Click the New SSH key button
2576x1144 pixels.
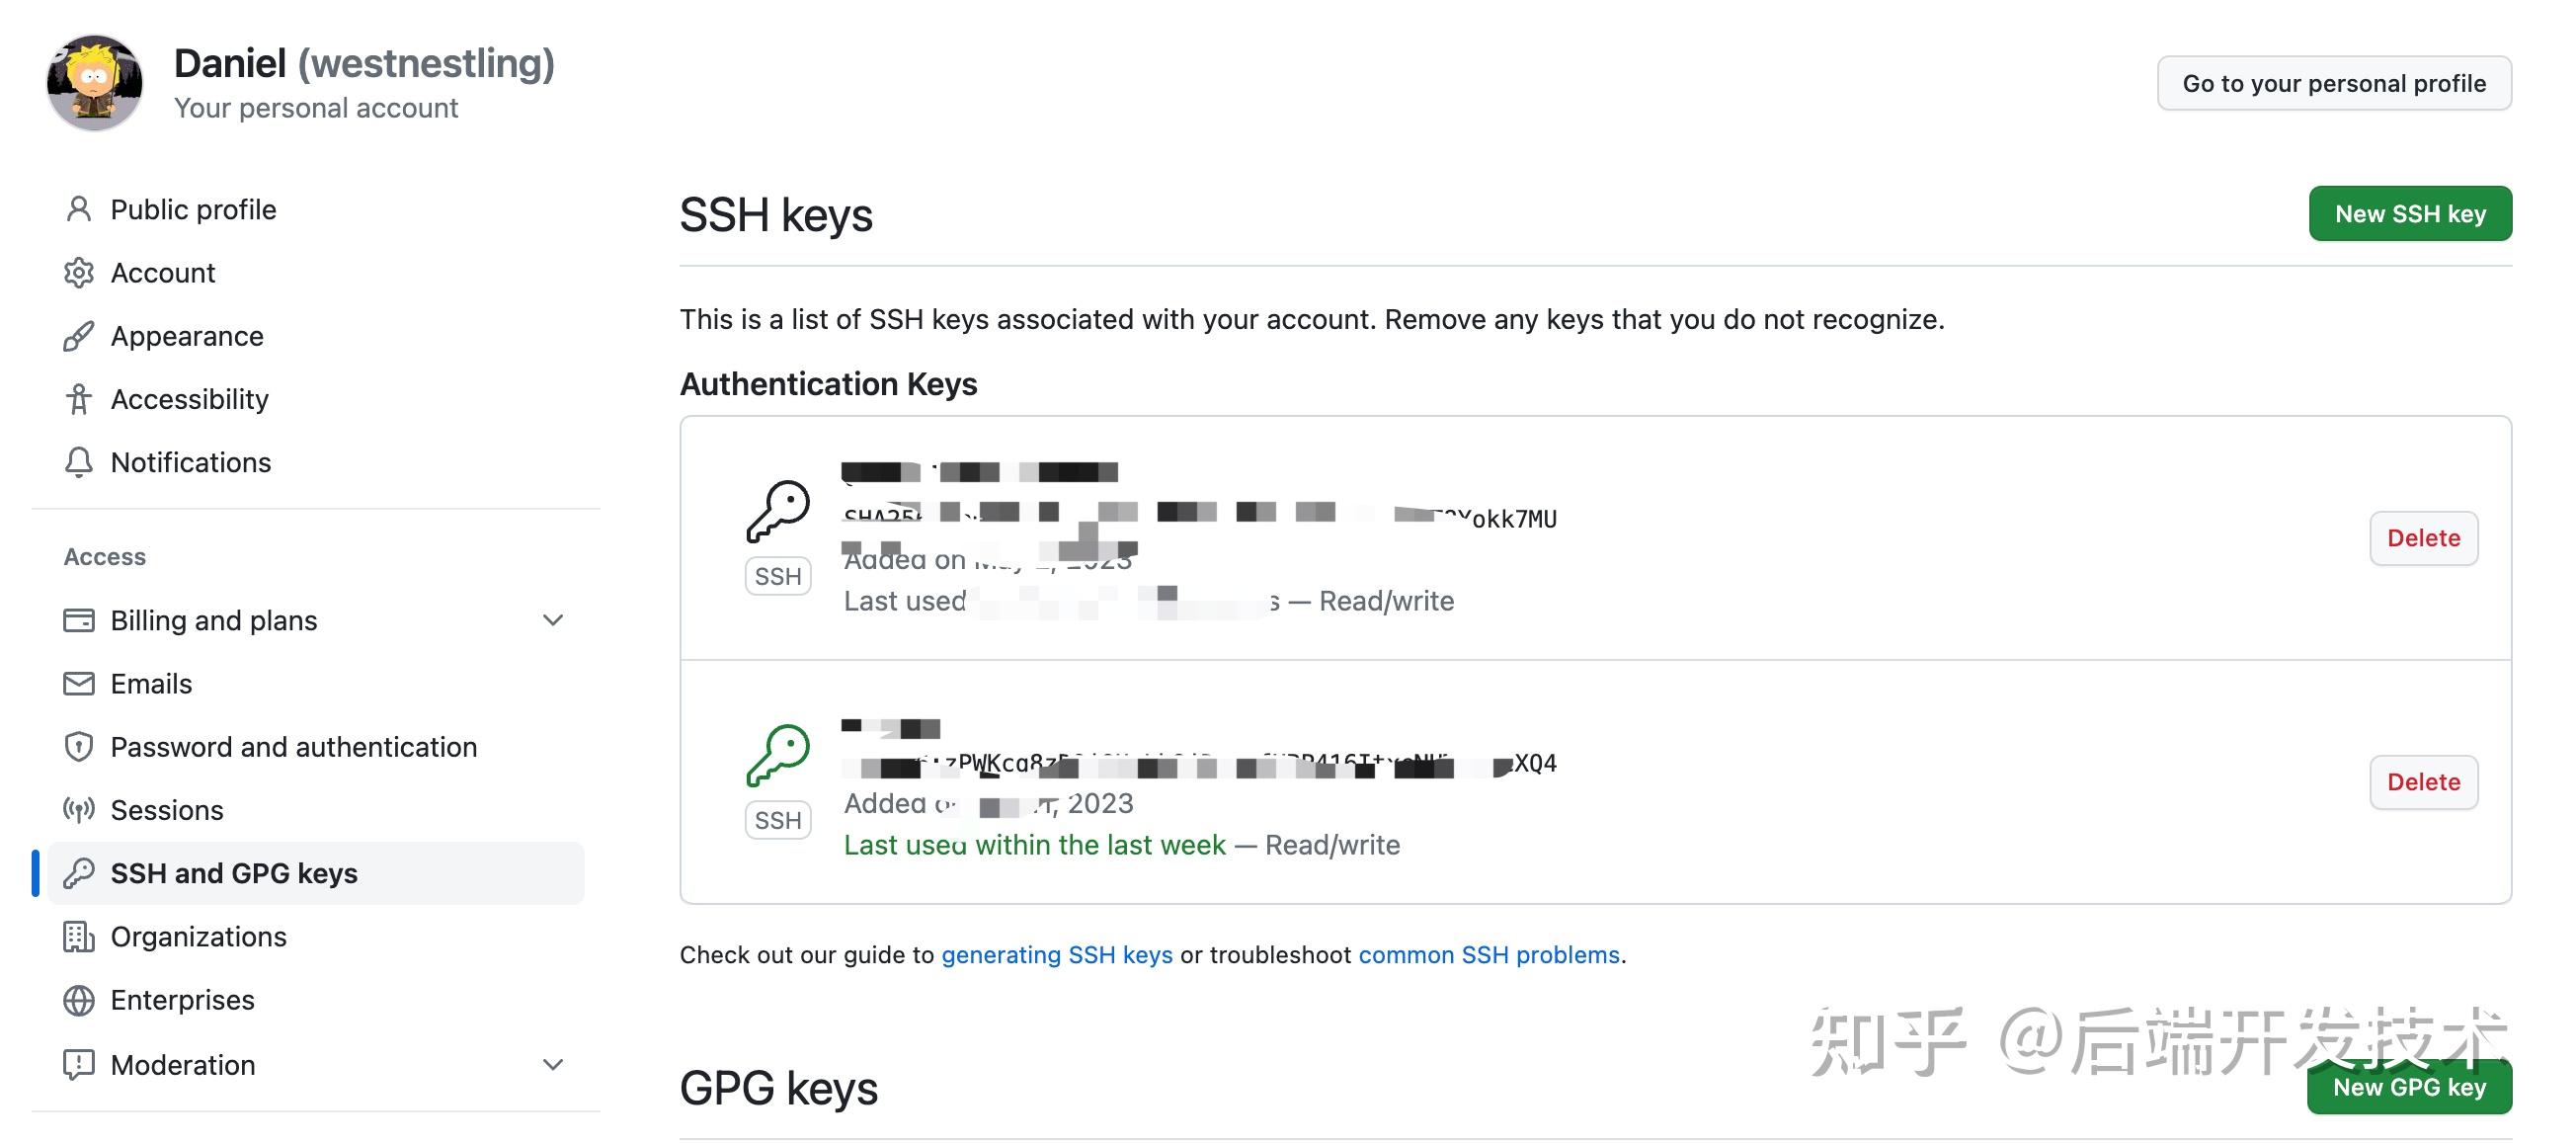(x=2410, y=213)
